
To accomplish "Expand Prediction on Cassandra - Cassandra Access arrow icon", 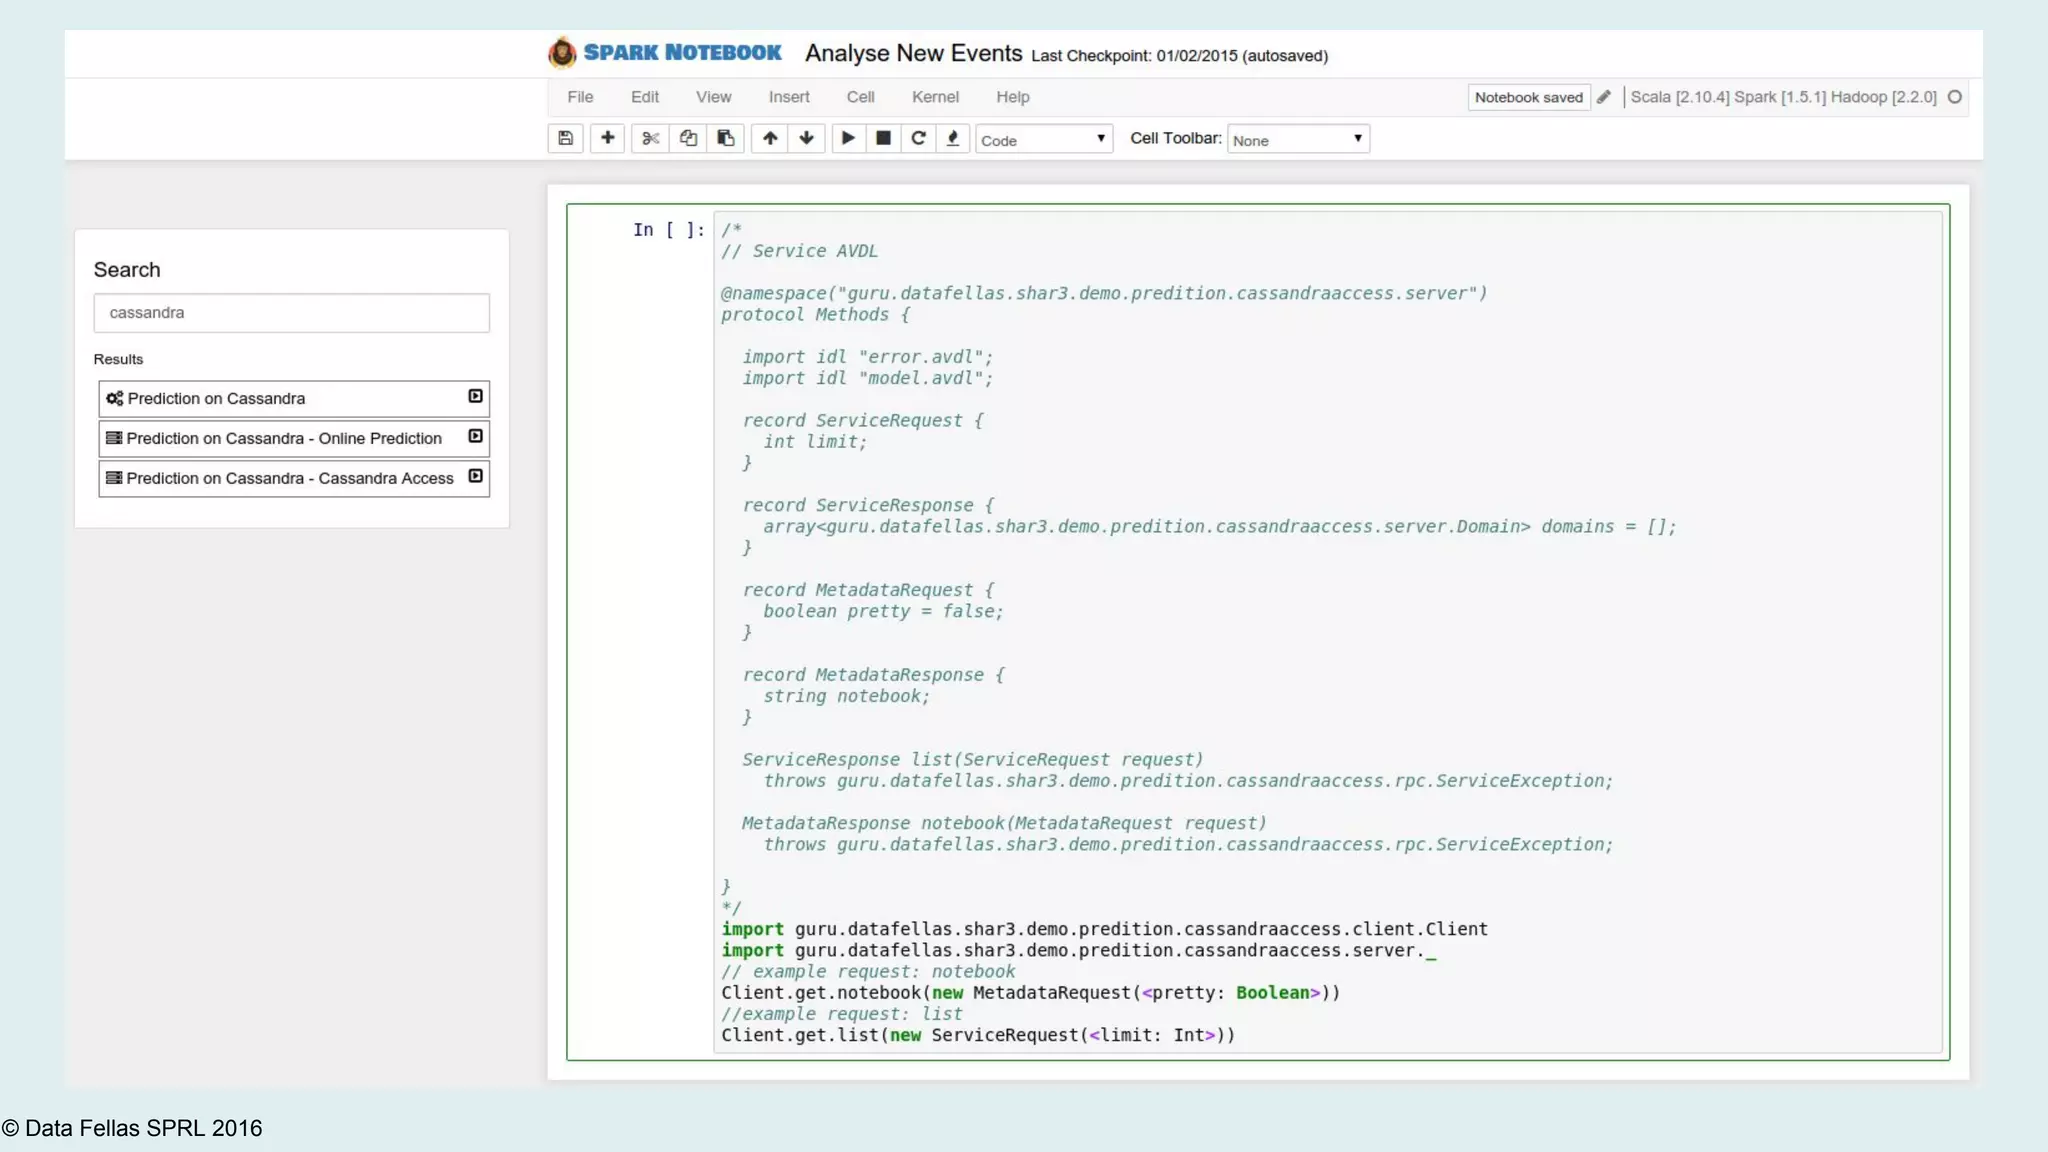I will pos(476,476).
